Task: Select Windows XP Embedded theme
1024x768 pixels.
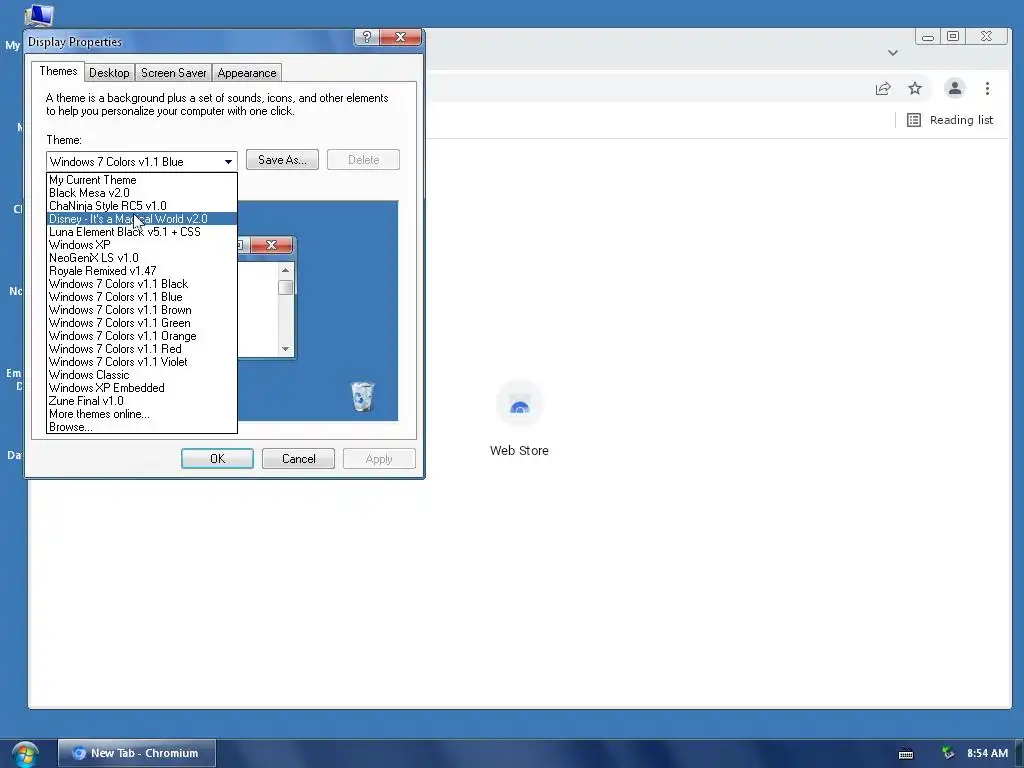Action: (142, 388)
